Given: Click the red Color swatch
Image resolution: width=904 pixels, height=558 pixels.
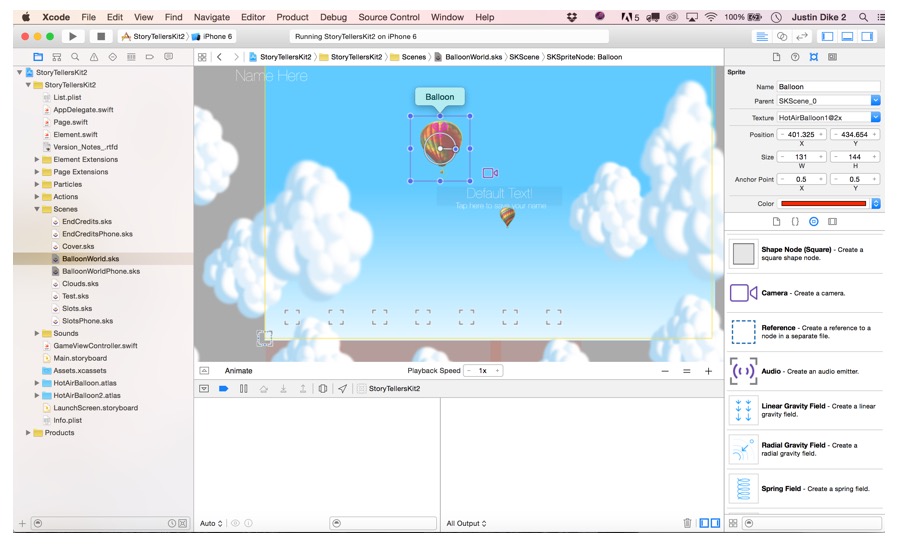Looking at the screenshot, I should [823, 203].
